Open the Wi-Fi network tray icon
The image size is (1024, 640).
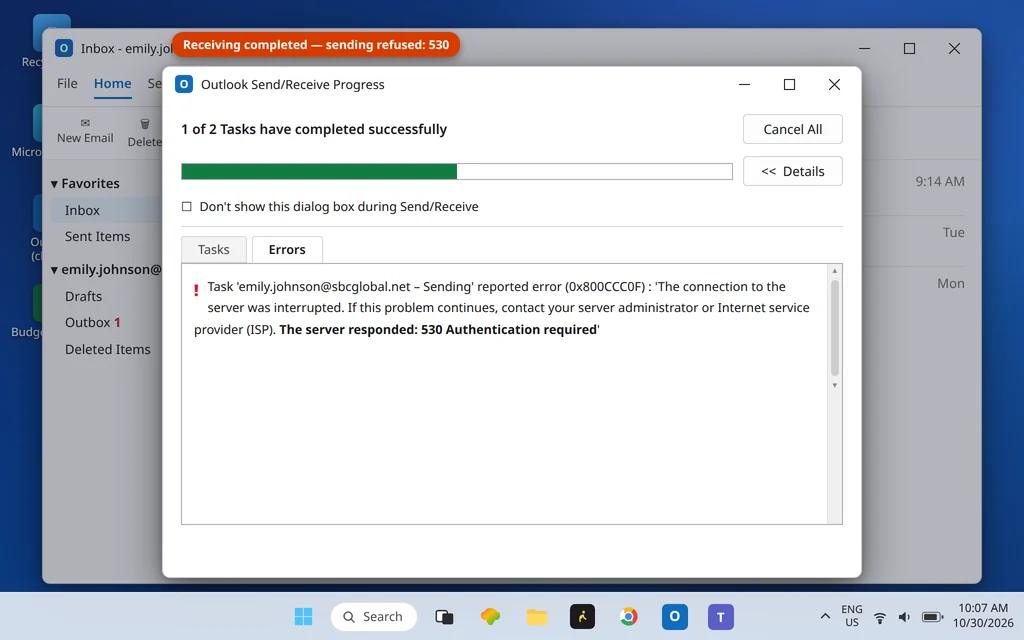880,617
